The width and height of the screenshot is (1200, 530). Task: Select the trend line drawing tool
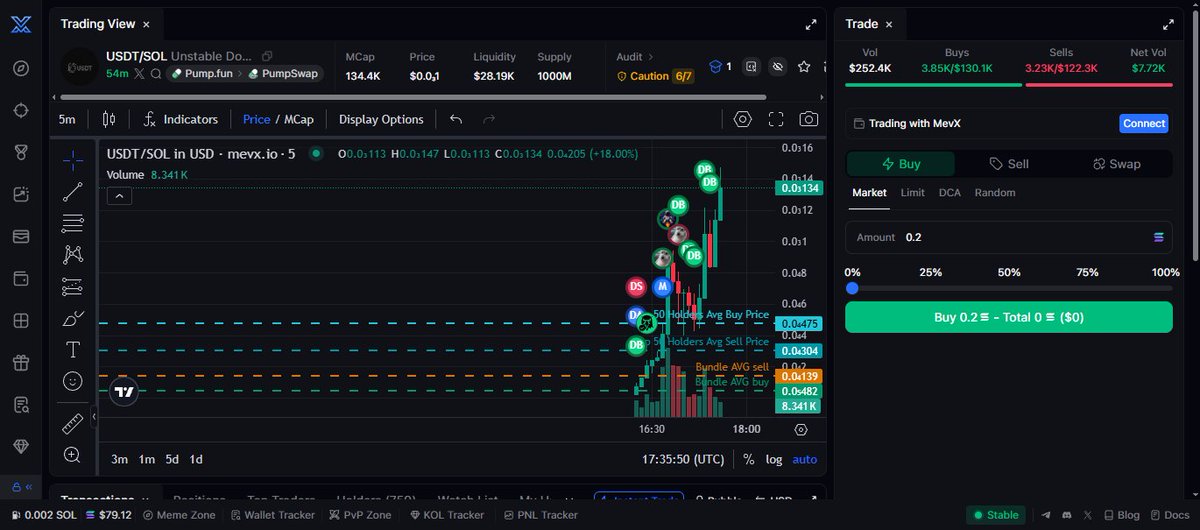coord(72,192)
